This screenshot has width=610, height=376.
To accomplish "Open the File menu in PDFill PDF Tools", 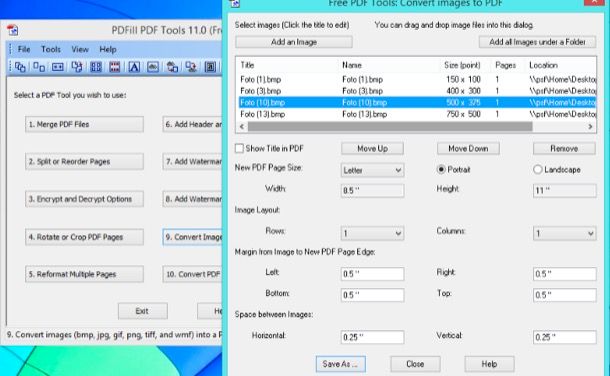I will 24,49.
